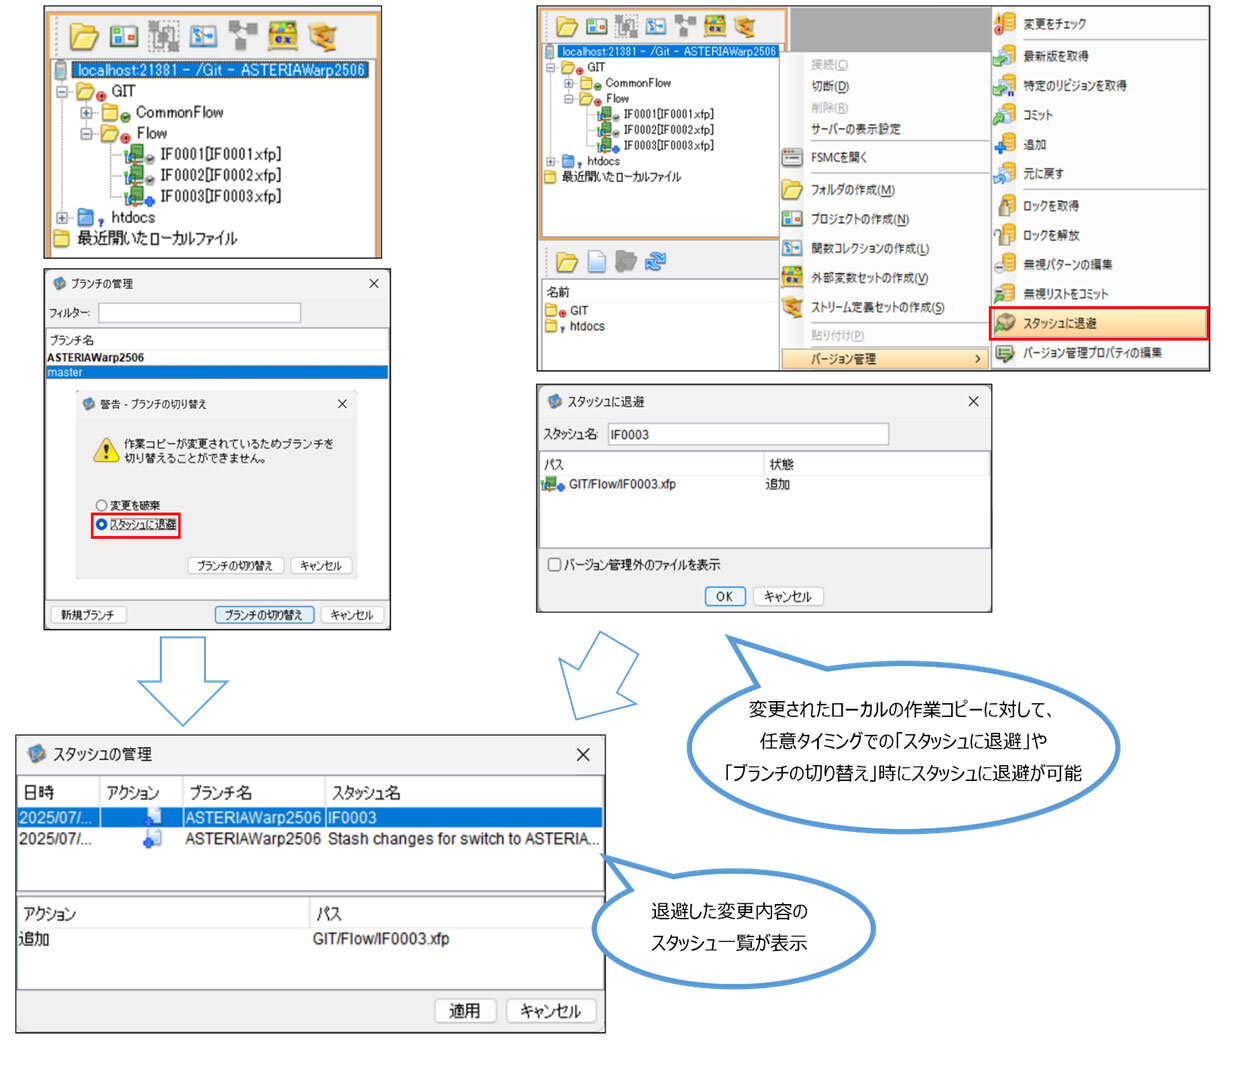The width and height of the screenshot is (1255, 1072).
Task: Select the スタッシュに退避 radio option in warning dialog
Action: click(x=101, y=525)
